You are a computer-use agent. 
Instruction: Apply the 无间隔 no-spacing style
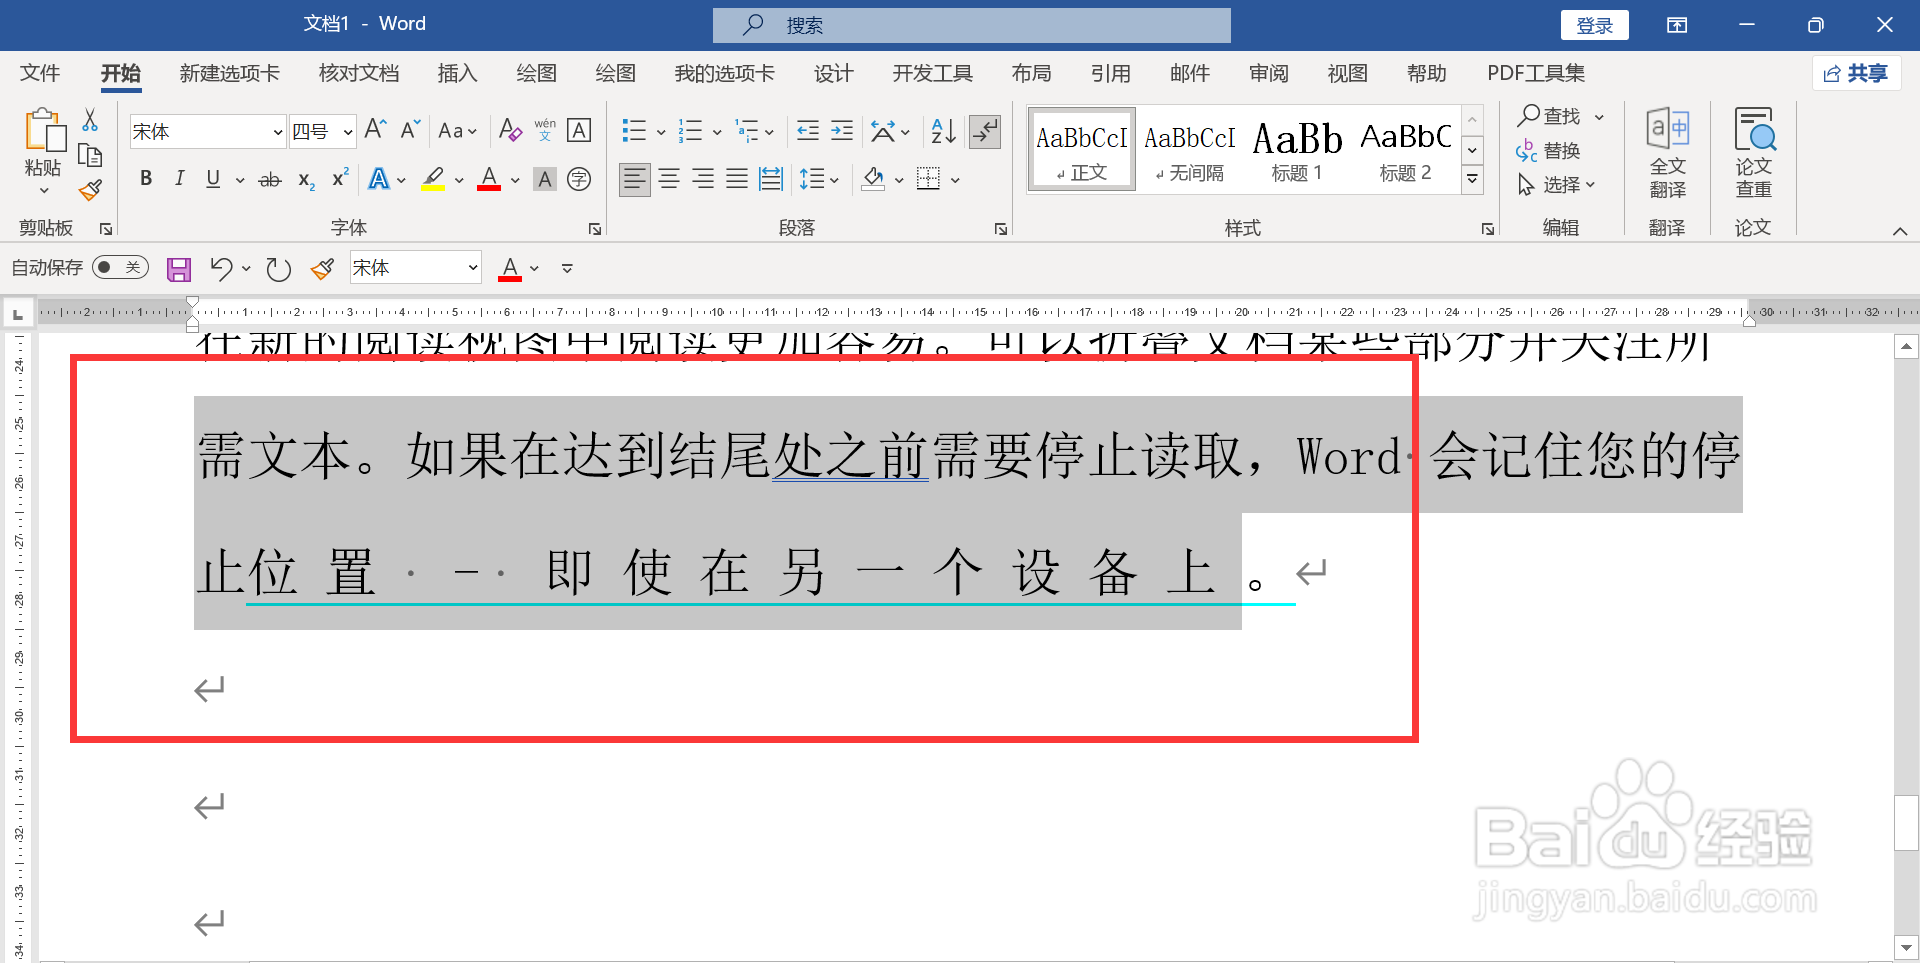(x=1189, y=150)
